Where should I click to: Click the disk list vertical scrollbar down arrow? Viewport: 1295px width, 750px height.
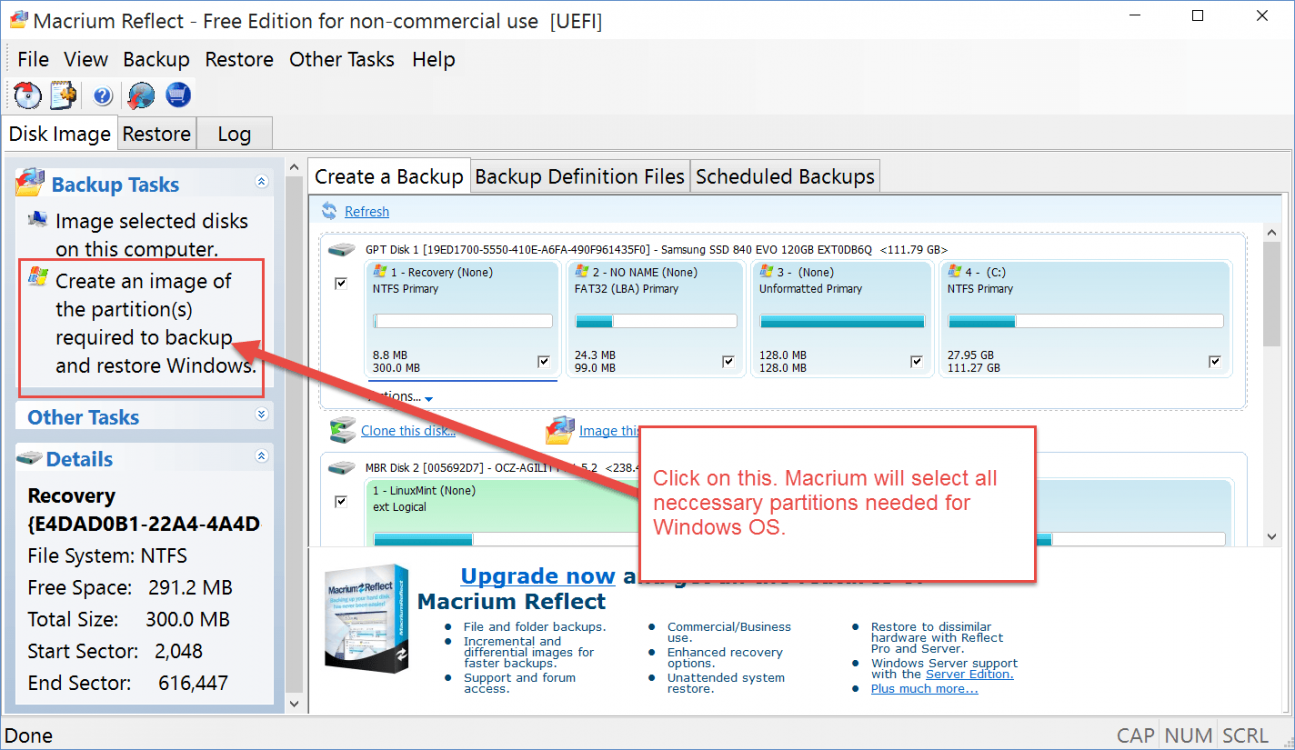click(1271, 537)
